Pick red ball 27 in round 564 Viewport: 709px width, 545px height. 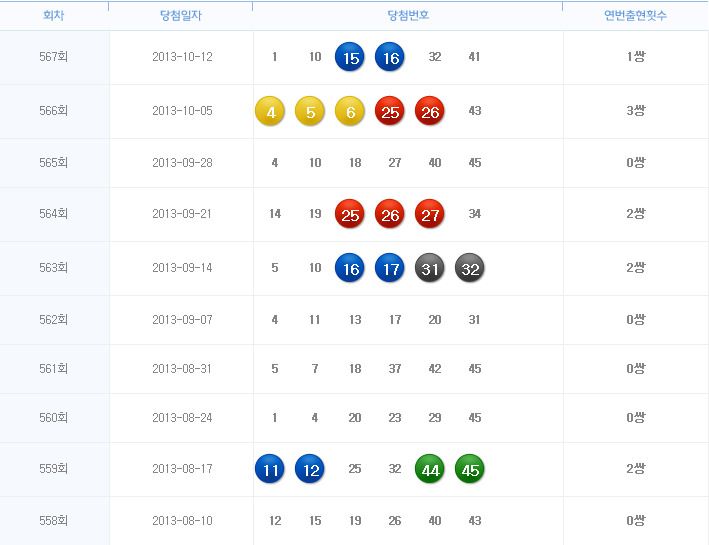(x=430, y=214)
